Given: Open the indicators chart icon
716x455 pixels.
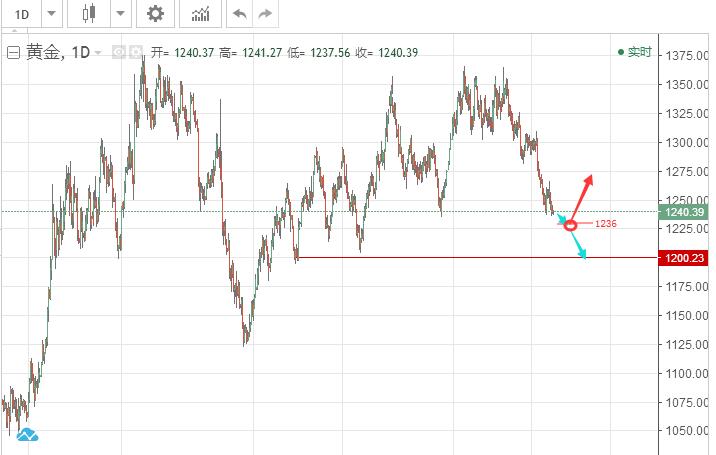Looking at the screenshot, I should click(200, 14).
